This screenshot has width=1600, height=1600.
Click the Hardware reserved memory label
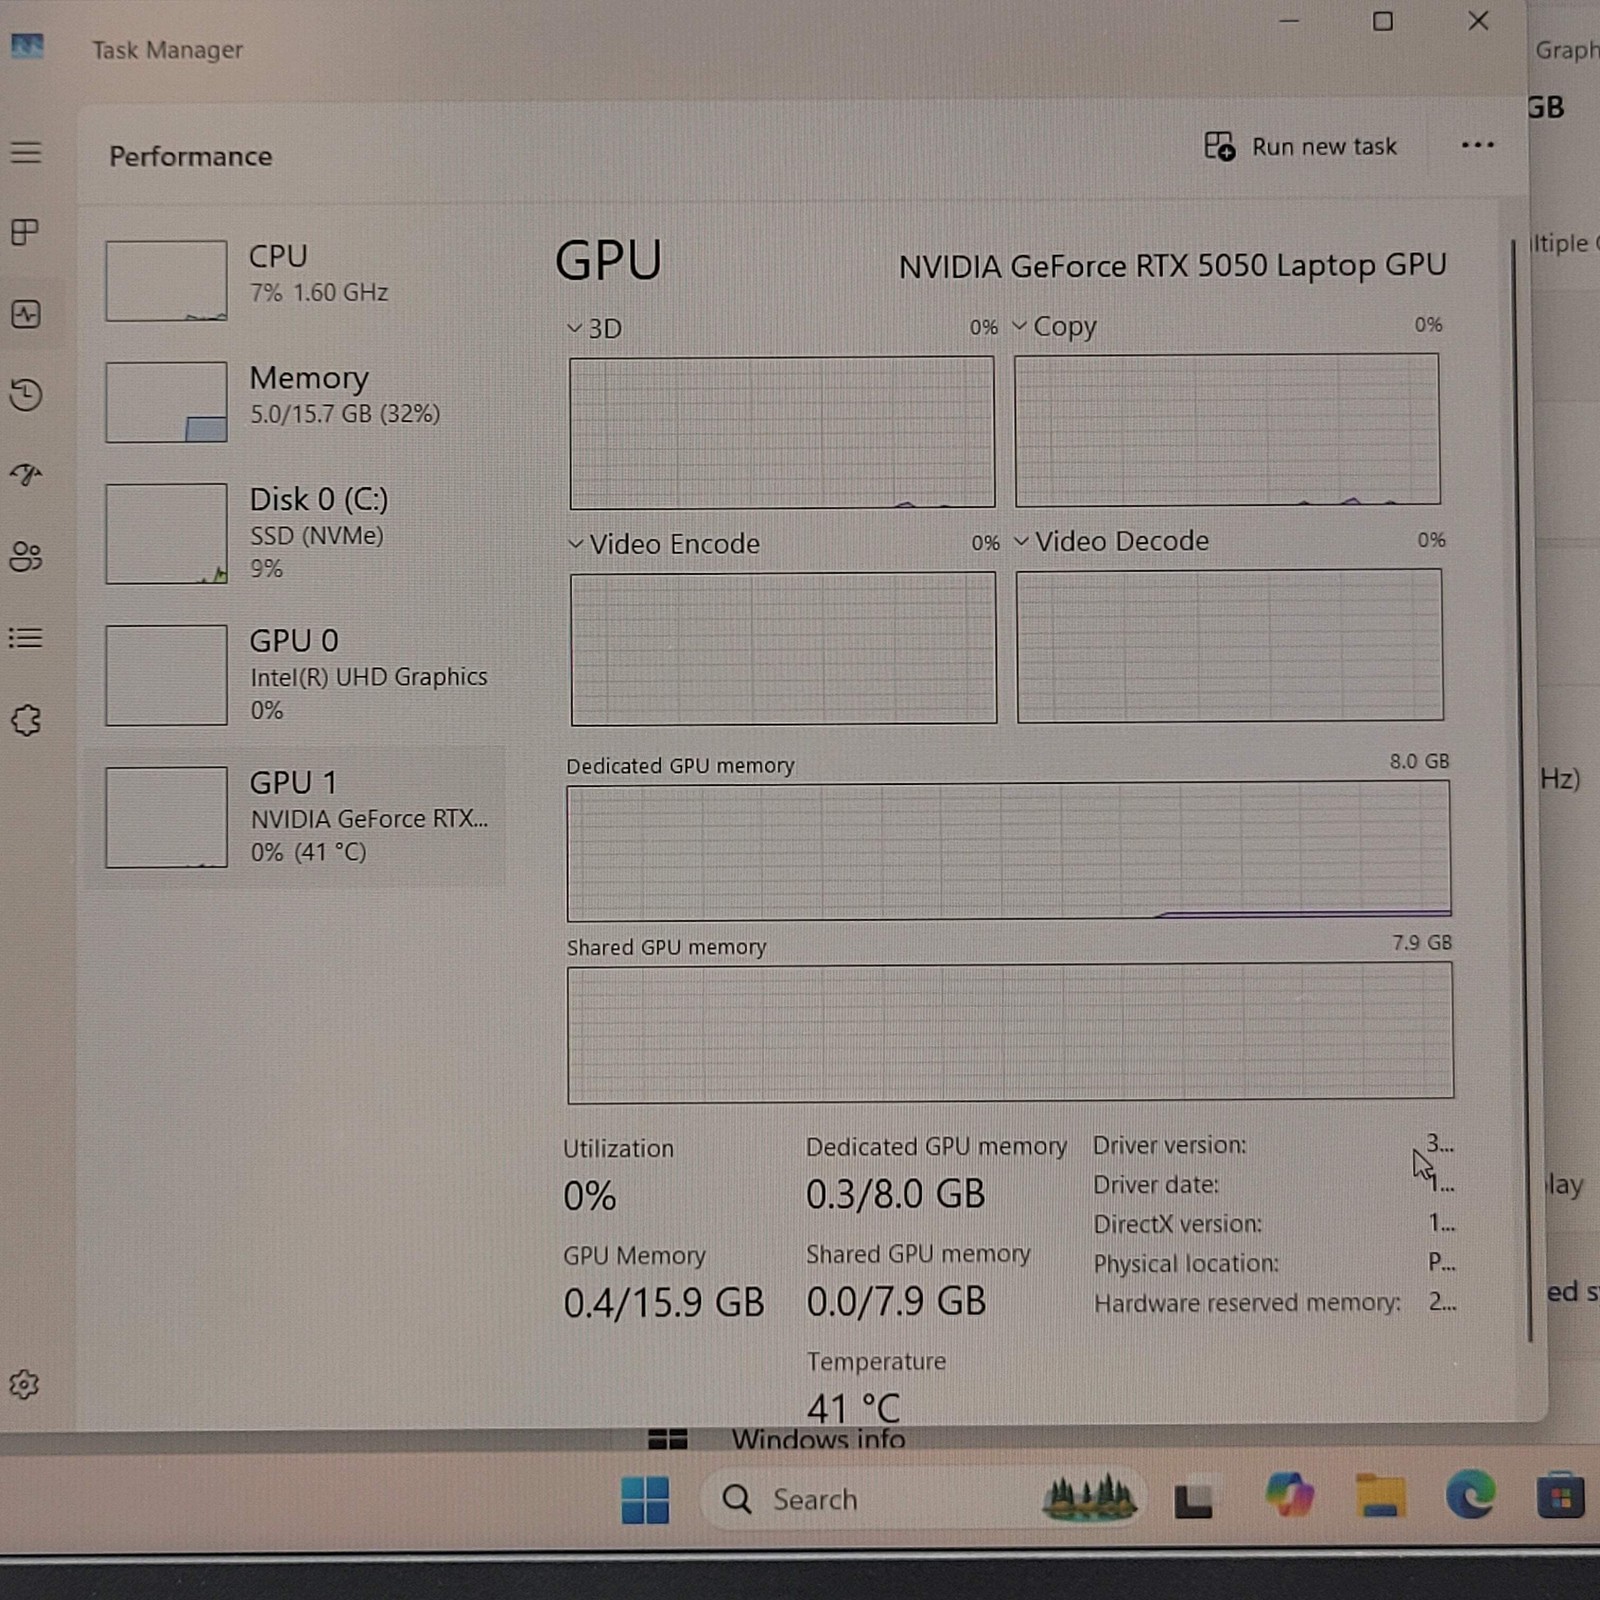click(1247, 1303)
